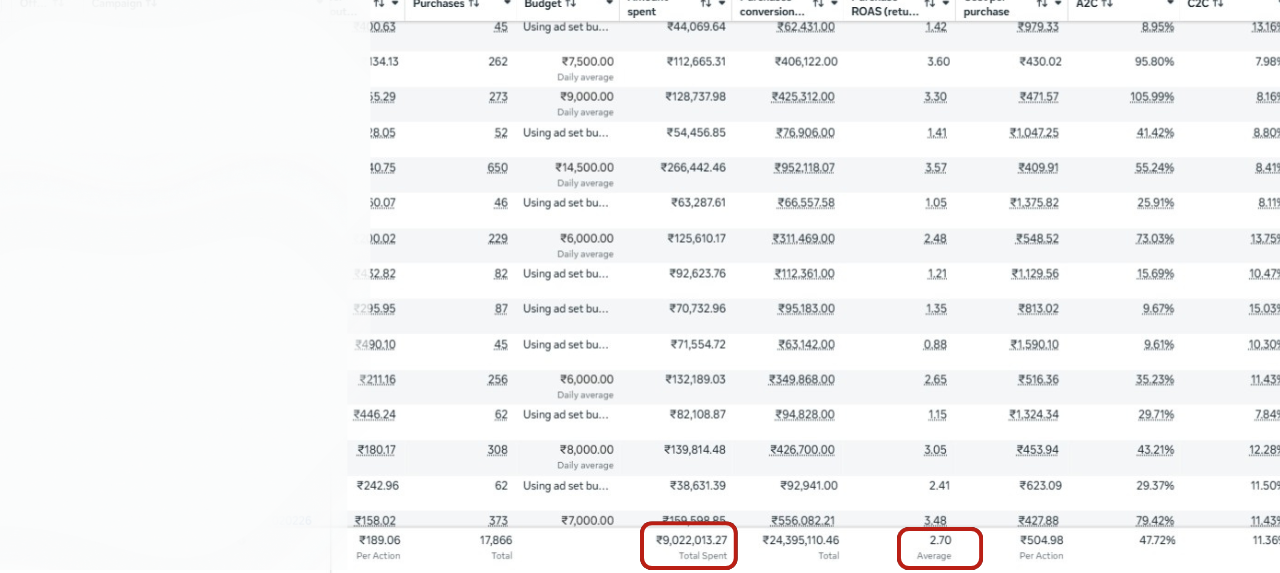Sort the C2C column via its arrows
Screen dimensions: 1280x573
[x=1218, y=4]
